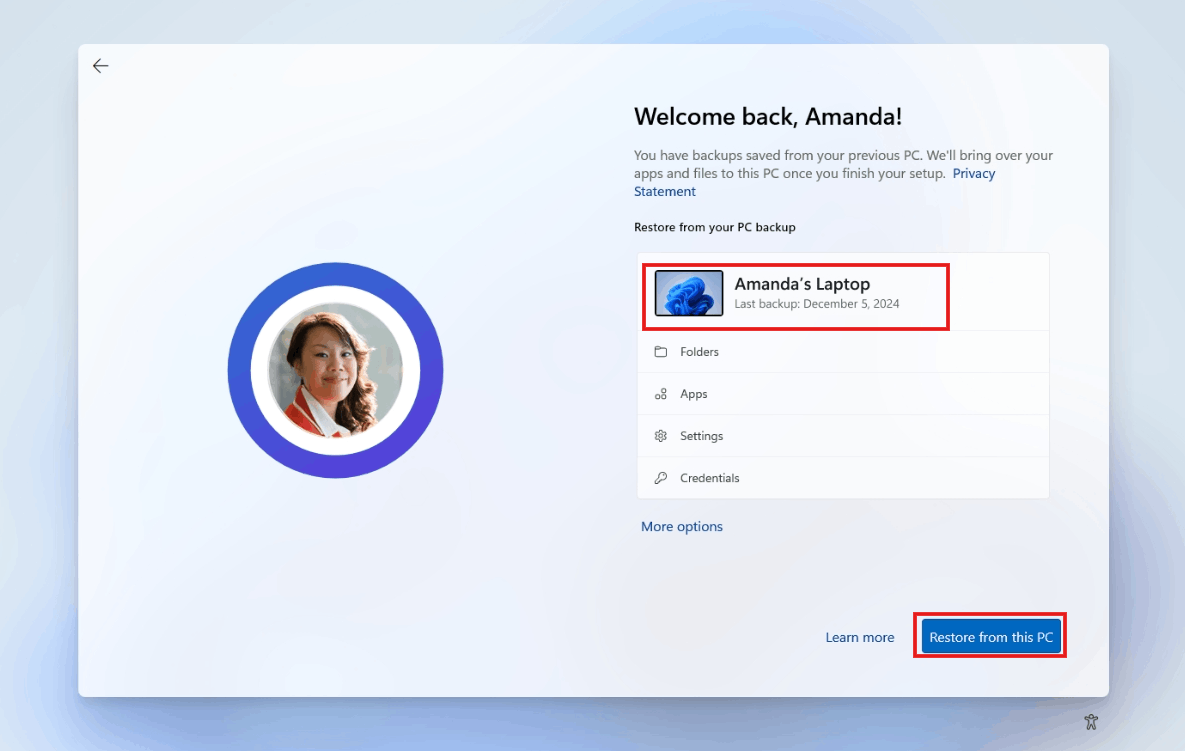This screenshot has width=1185, height=751.
Task: Select the Apps row
Action: click(x=843, y=394)
